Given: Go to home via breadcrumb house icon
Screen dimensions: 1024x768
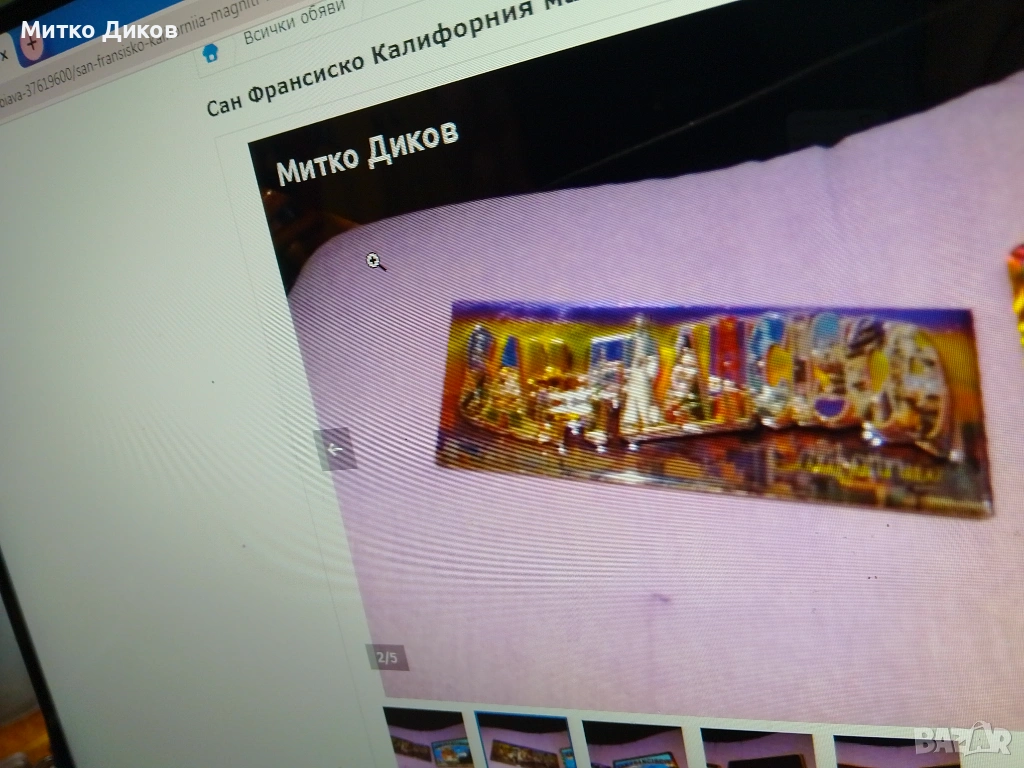Looking at the screenshot, I should (x=211, y=53).
